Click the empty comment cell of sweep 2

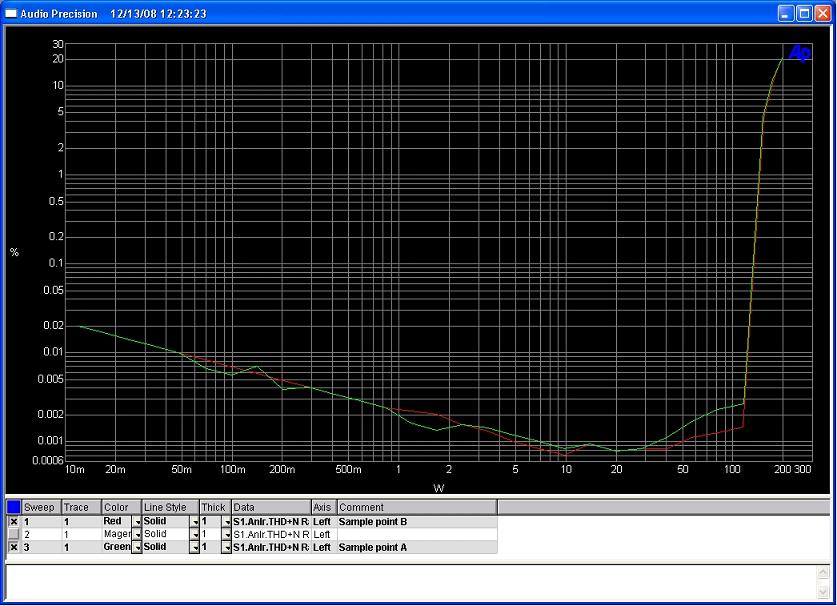click(416, 535)
